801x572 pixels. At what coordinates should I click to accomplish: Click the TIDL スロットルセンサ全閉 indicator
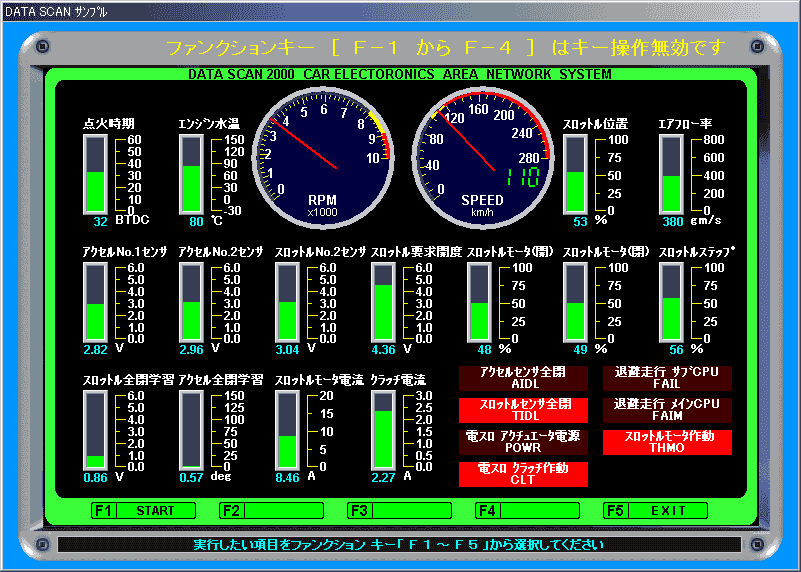(x=524, y=410)
